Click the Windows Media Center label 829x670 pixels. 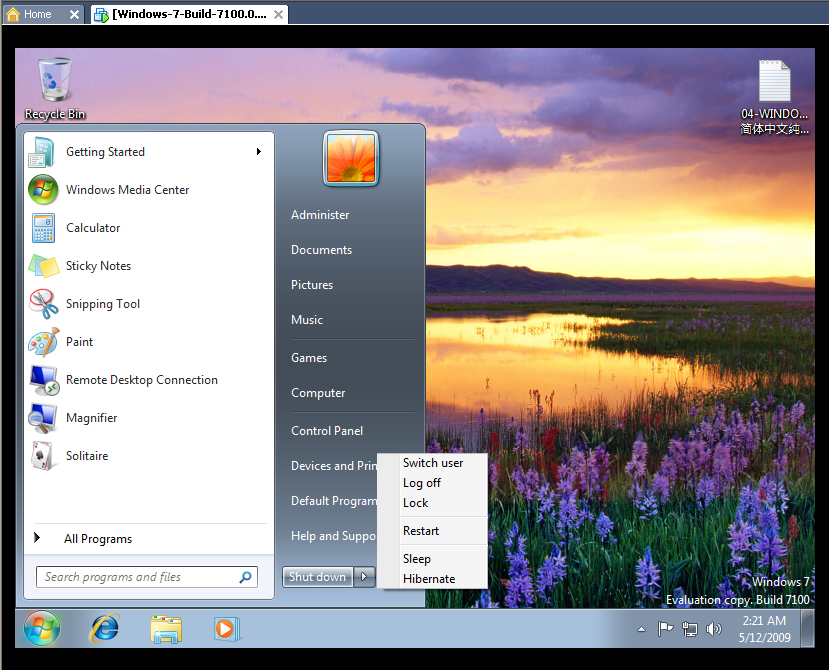coord(127,189)
